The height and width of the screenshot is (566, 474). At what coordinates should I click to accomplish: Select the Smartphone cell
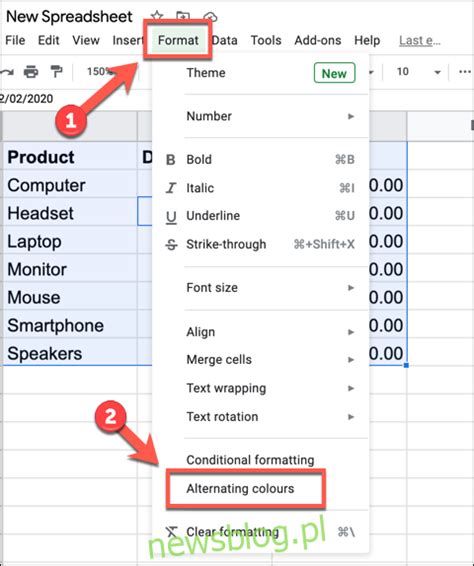pyautogui.click(x=70, y=325)
